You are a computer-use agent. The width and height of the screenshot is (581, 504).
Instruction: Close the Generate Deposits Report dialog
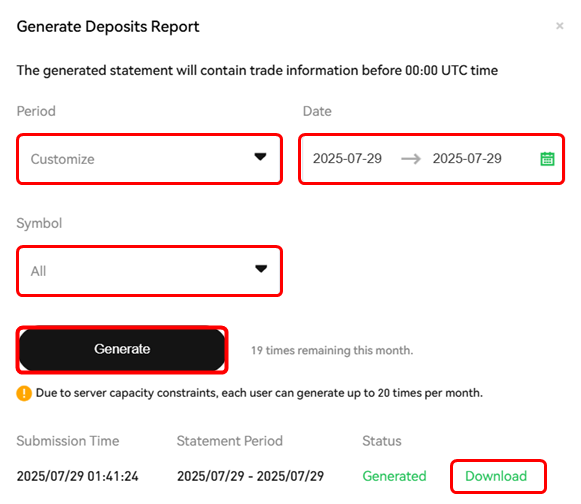tap(560, 26)
